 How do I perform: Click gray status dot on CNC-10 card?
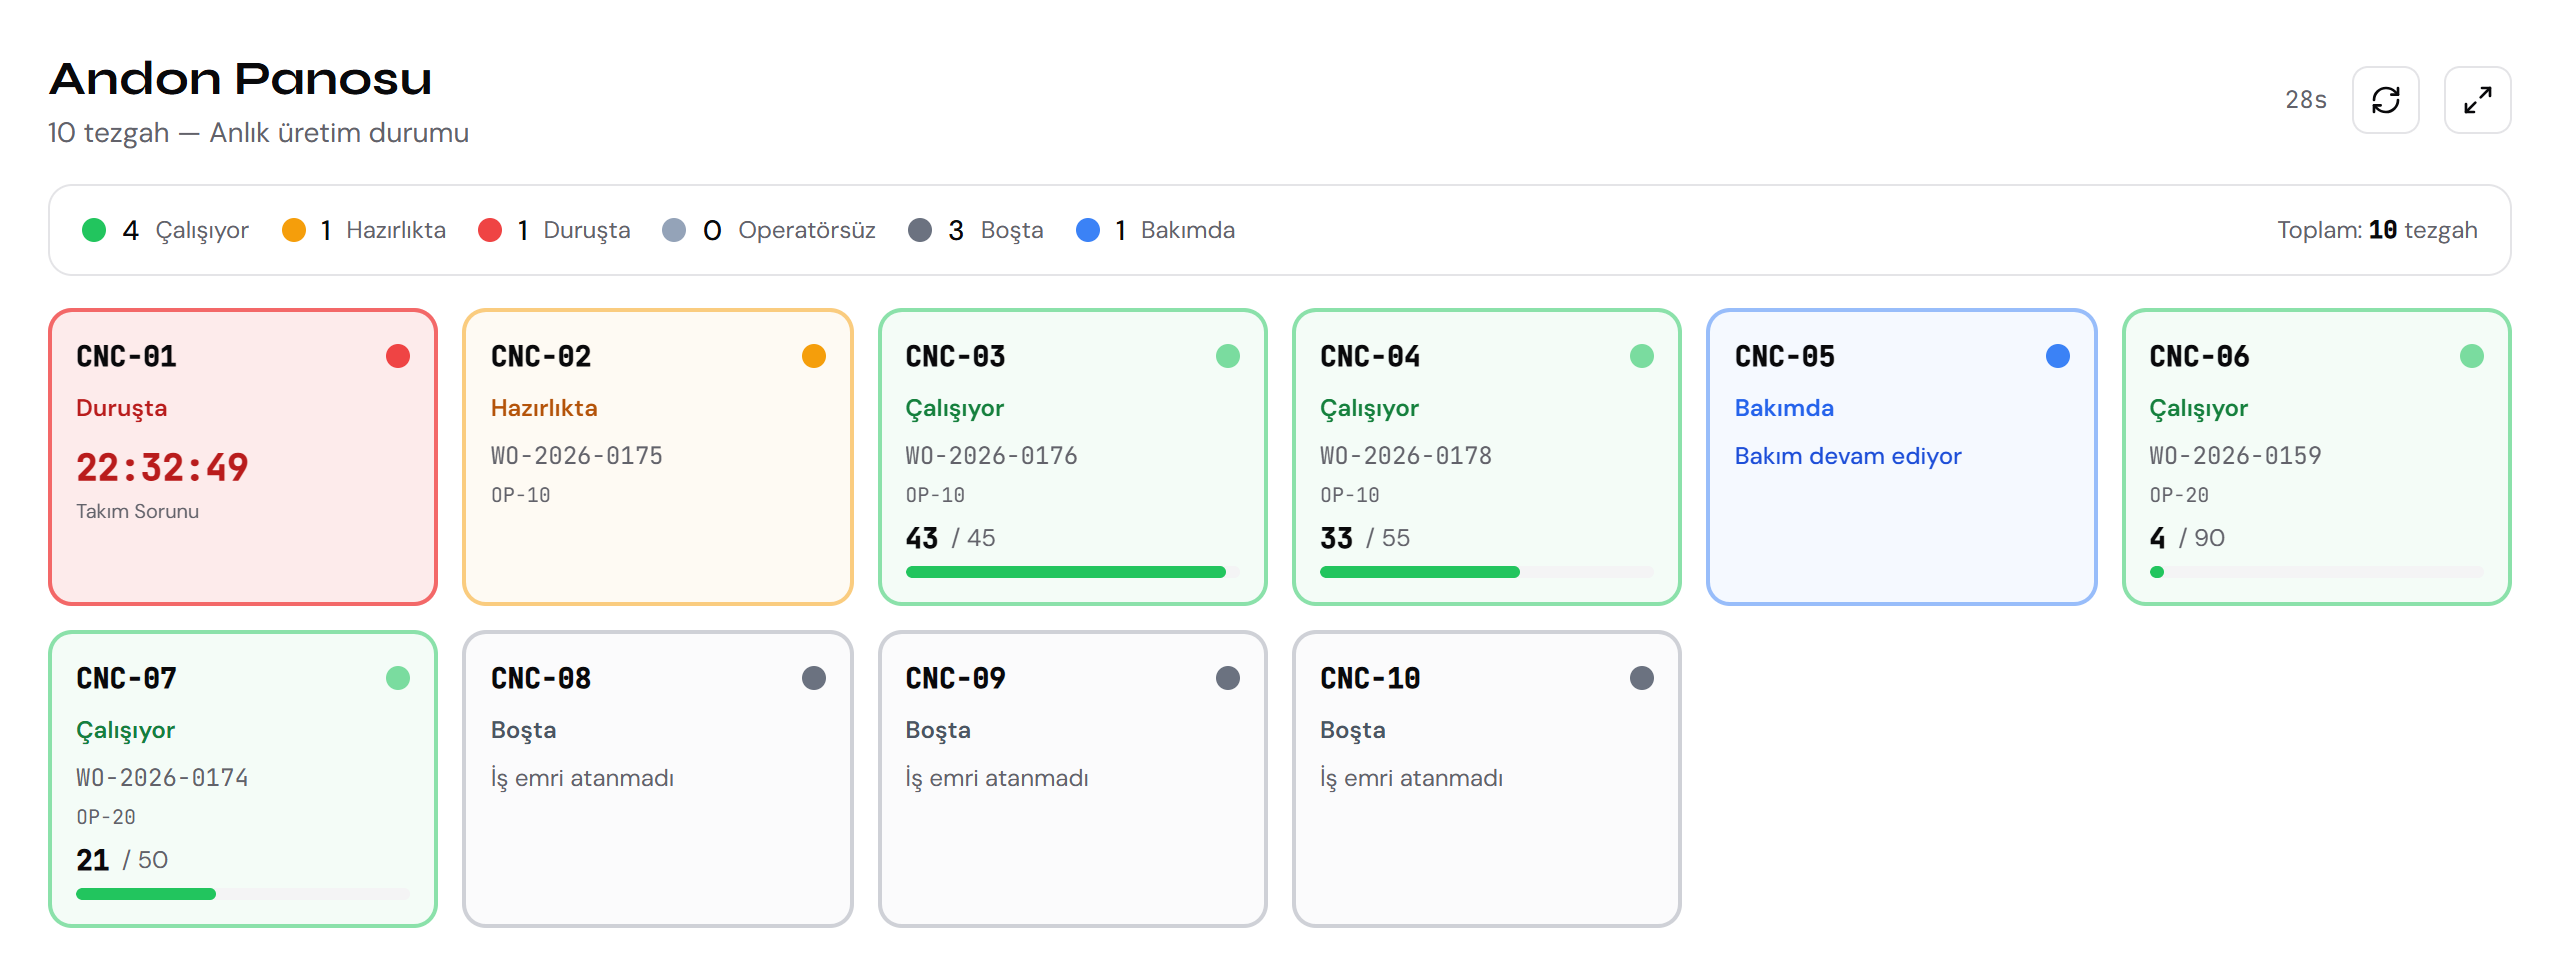(x=1642, y=678)
